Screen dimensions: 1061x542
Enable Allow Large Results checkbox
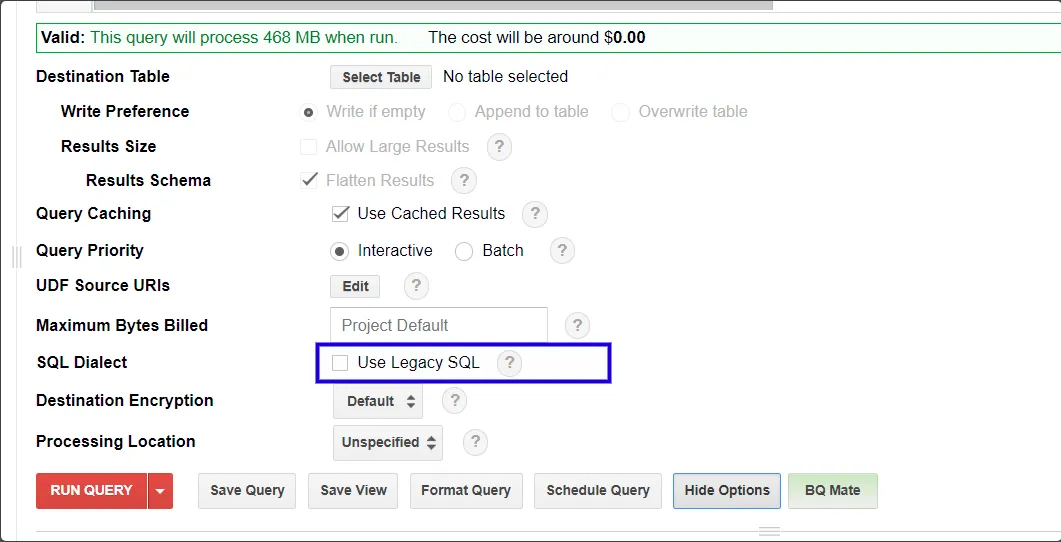click(309, 147)
